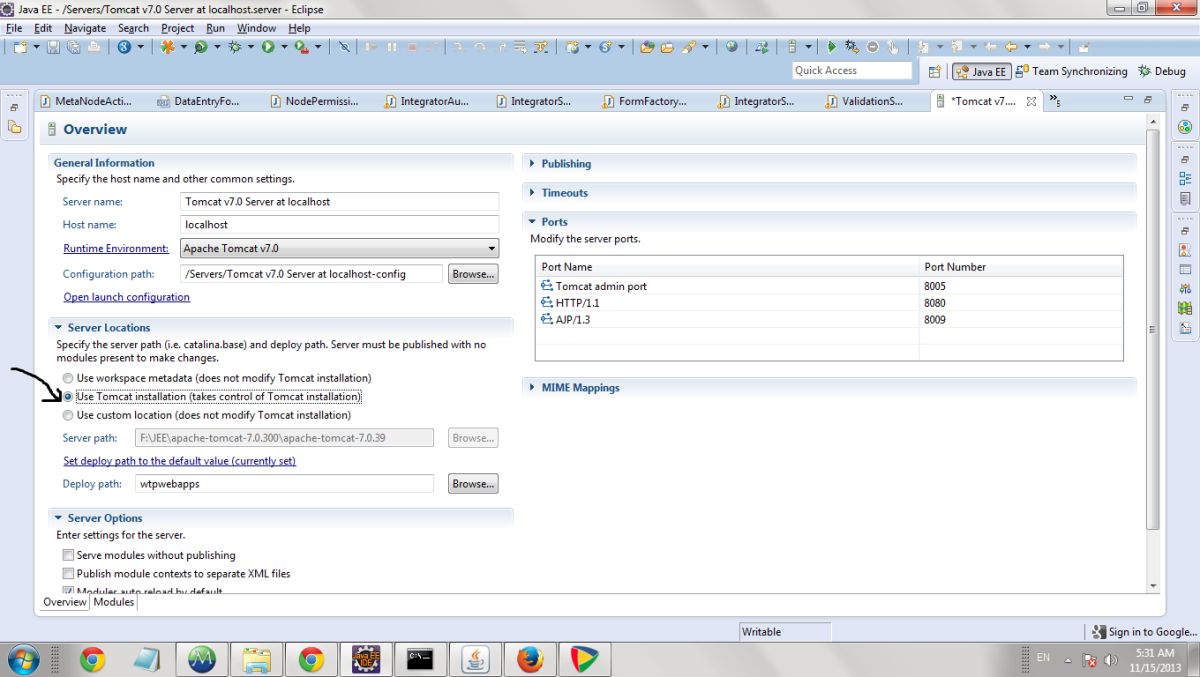Click the Deploy path wtpwebapps field
Screen dimensions: 1200x677
click(x=284, y=484)
